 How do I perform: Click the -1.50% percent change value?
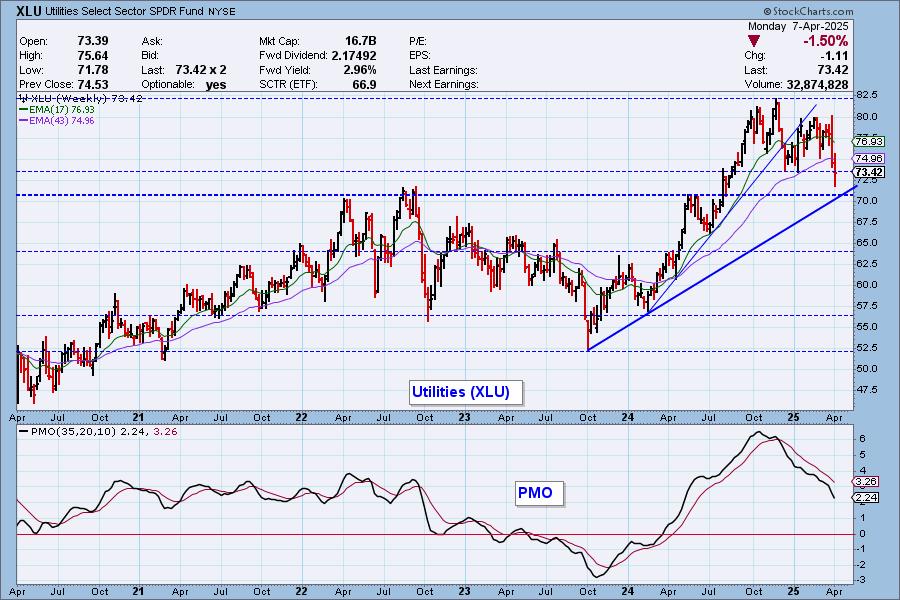click(x=825, y=41)
